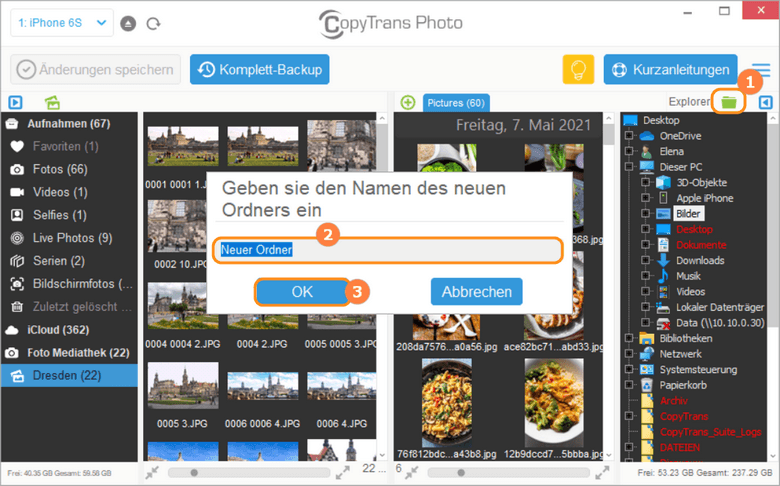Open the Zuletzt gelöscht album
Viewport: 780px width, 486px height.
point(69,306)
